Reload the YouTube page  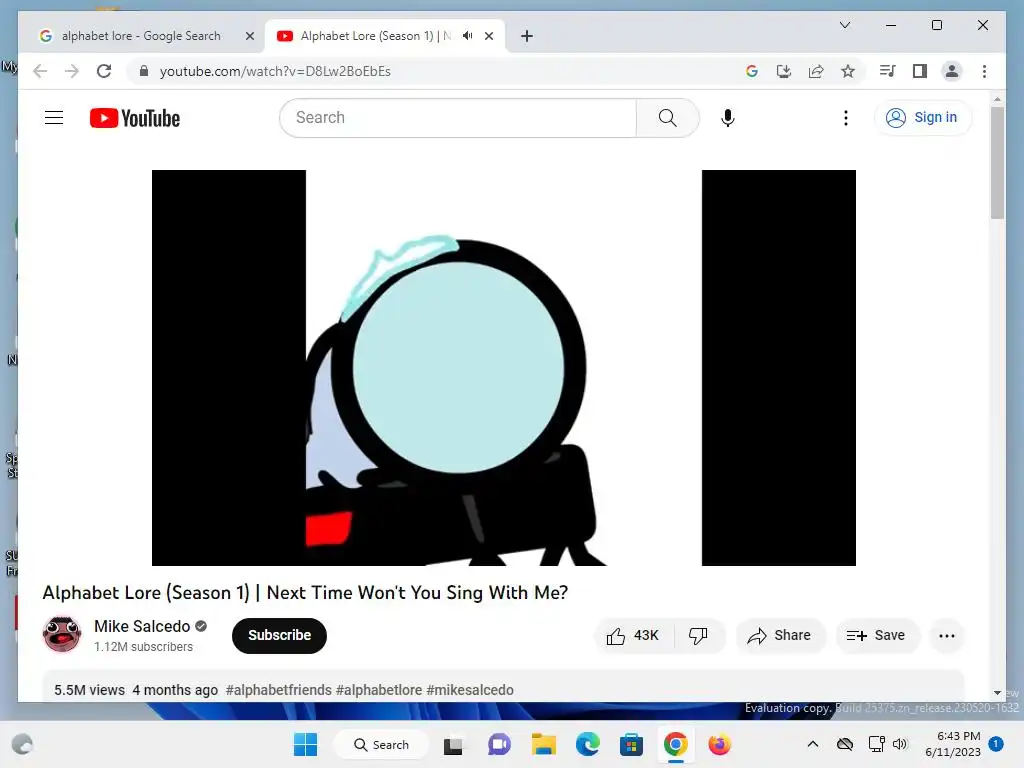104,71
